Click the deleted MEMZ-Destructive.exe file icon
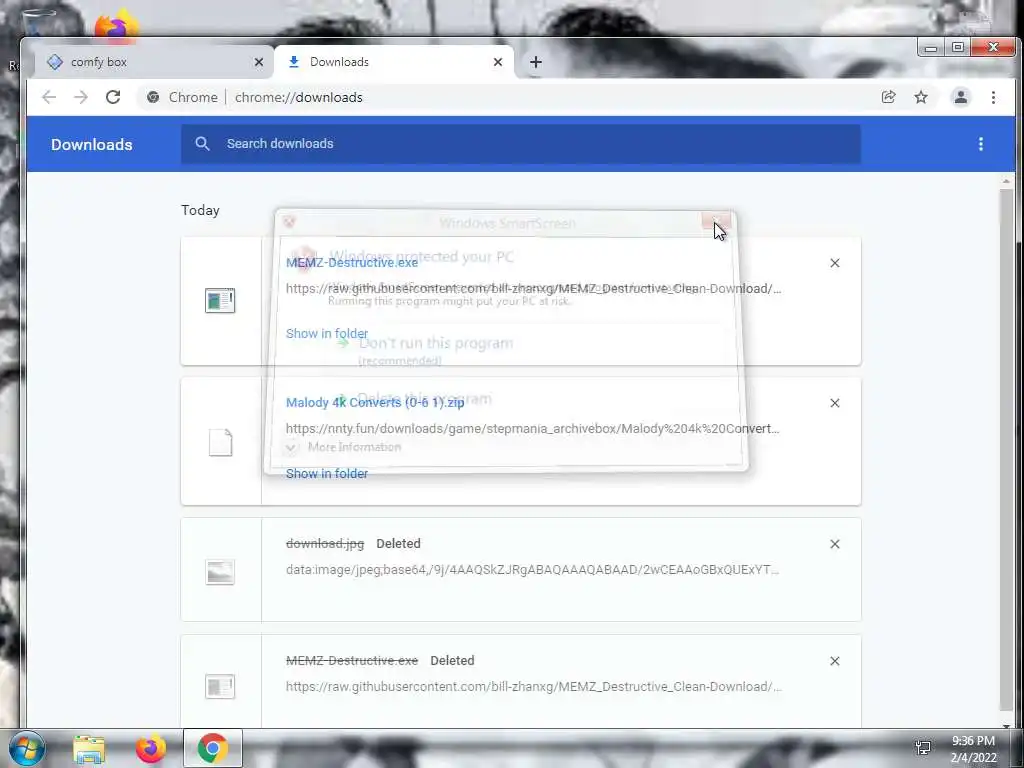The height and width of the screenshot is (768, 1024). (220, 686)
